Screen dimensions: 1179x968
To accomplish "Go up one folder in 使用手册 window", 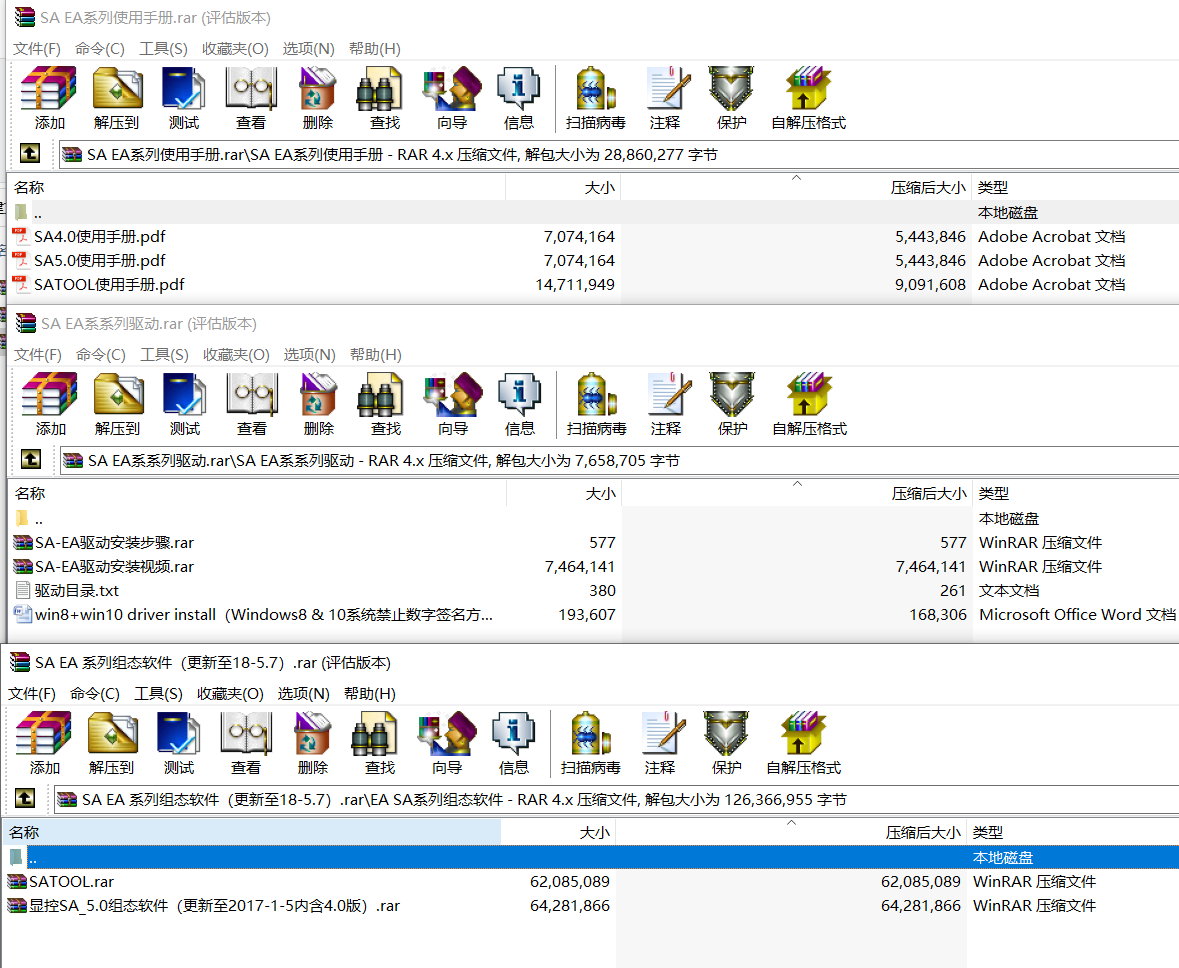I will coord(30,154).
